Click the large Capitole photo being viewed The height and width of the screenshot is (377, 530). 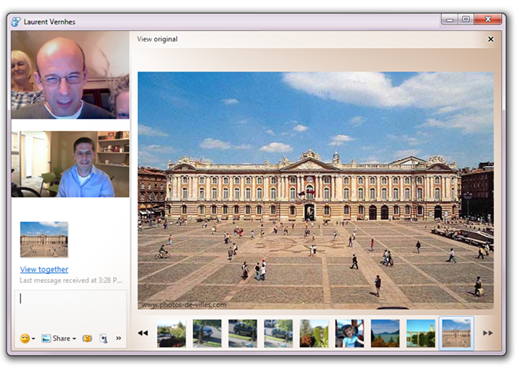(316, 190)
